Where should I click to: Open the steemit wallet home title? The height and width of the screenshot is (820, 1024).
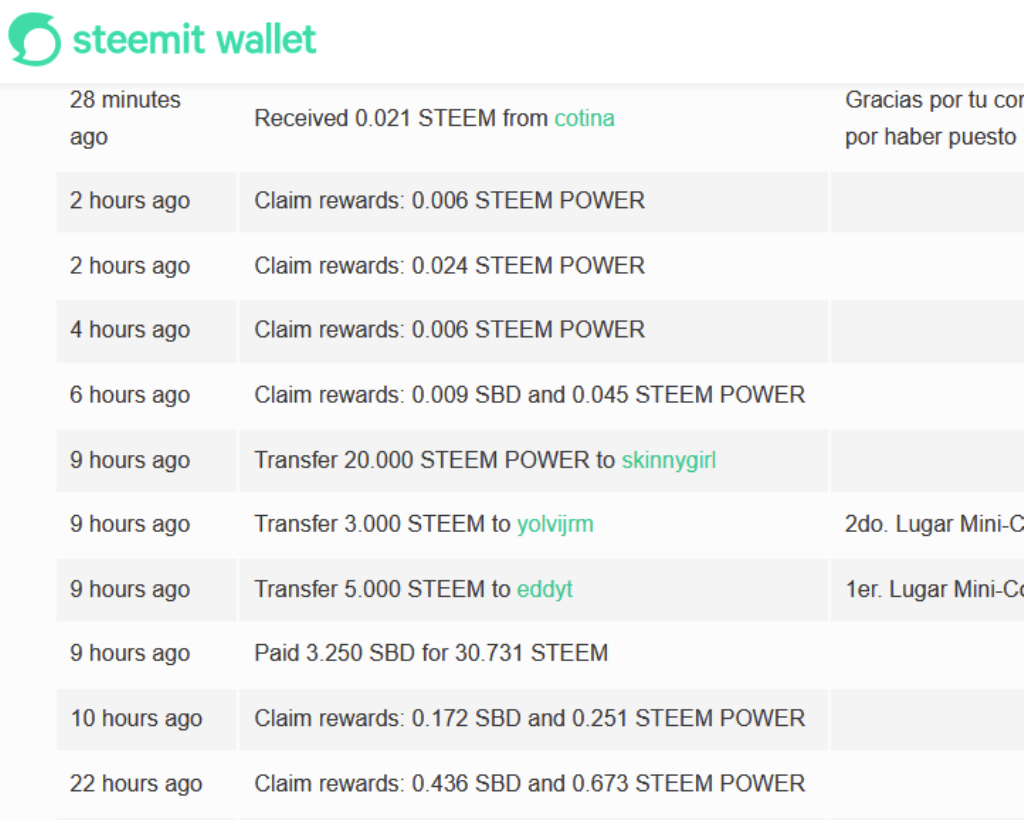194,39
